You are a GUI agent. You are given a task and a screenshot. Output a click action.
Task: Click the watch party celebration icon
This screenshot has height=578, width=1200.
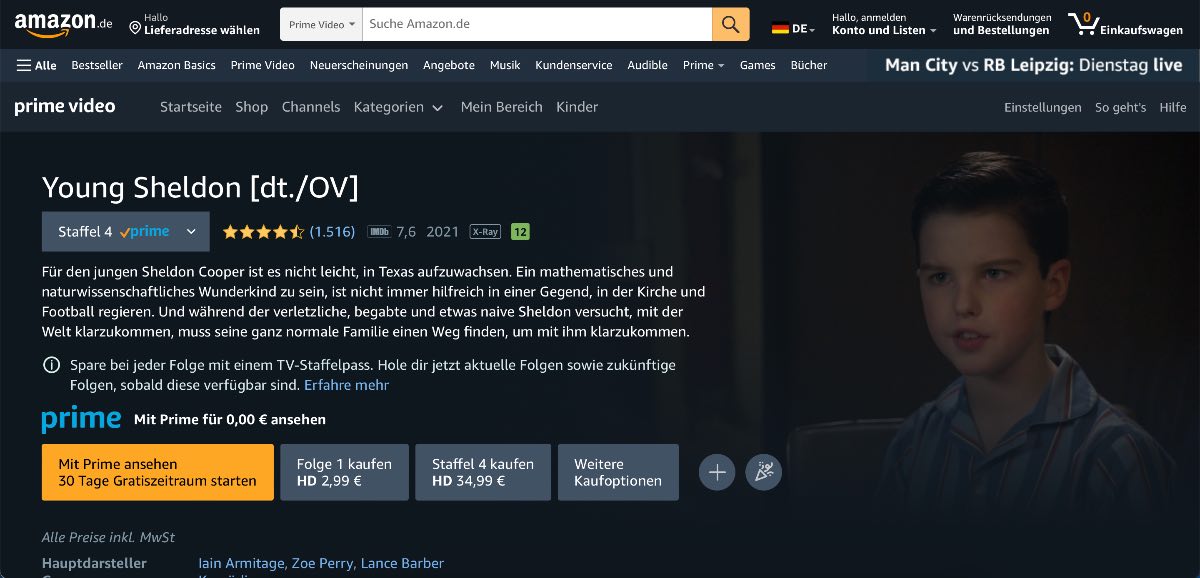[764, 472]
